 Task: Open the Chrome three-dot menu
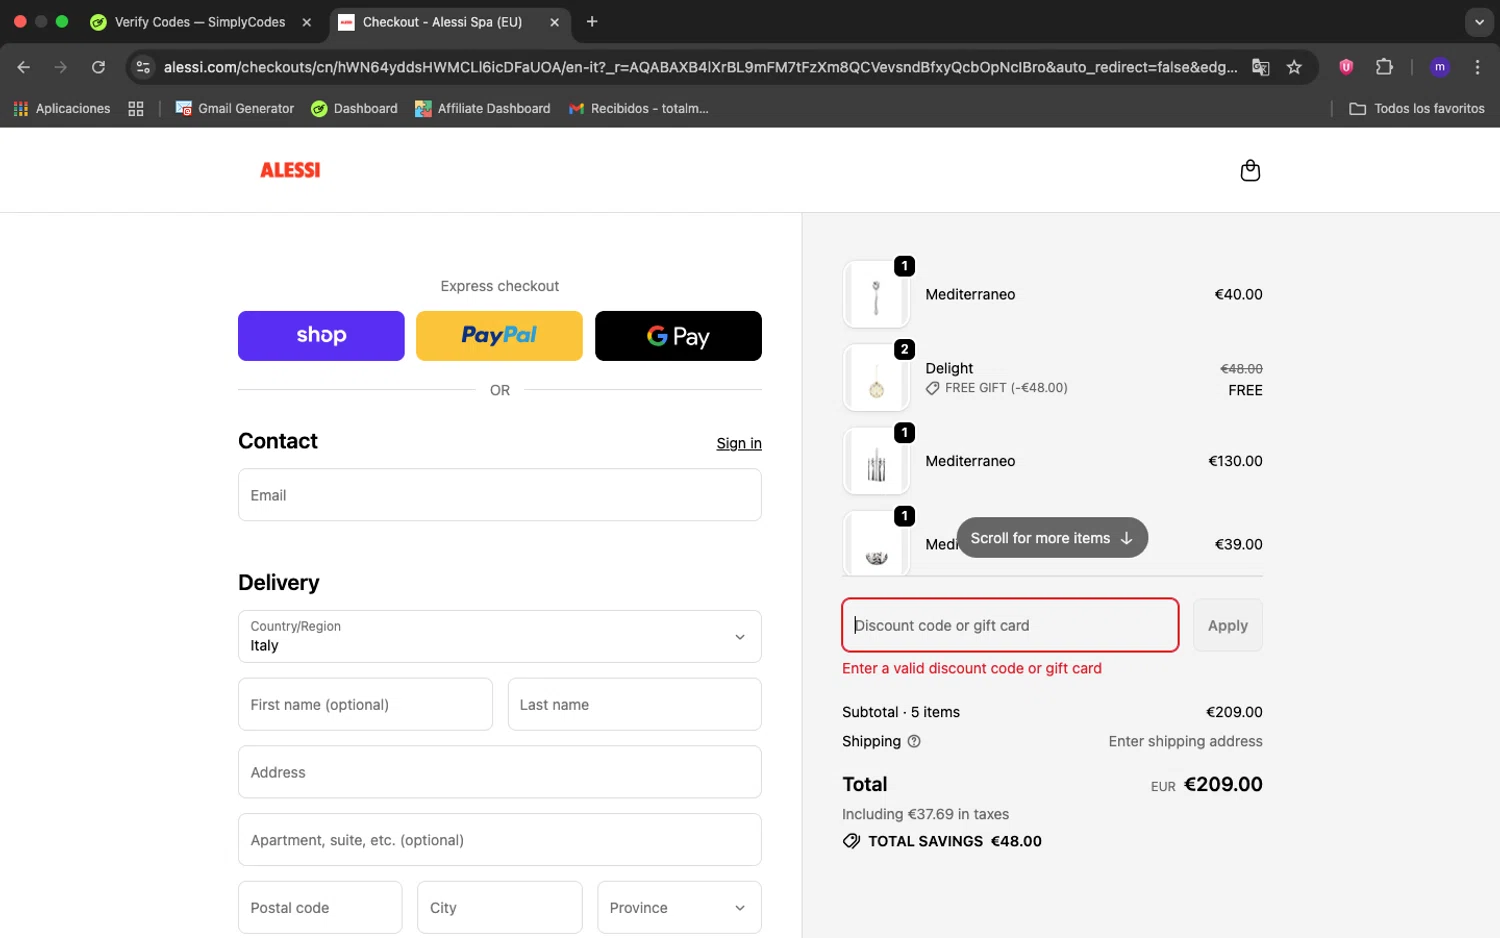pyautogui.click(x=1477, y=67)
